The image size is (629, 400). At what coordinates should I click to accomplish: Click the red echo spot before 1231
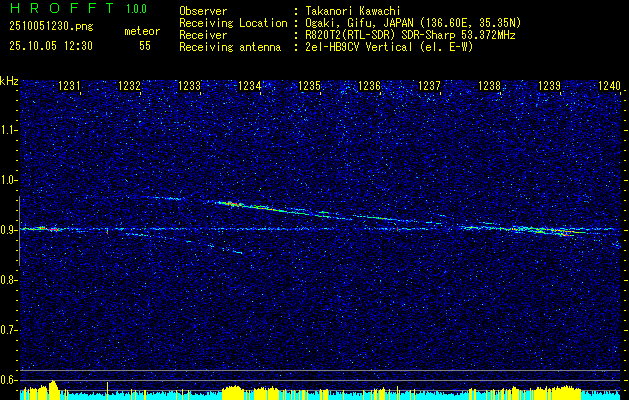pyautogui.click(x=55, y=229)
